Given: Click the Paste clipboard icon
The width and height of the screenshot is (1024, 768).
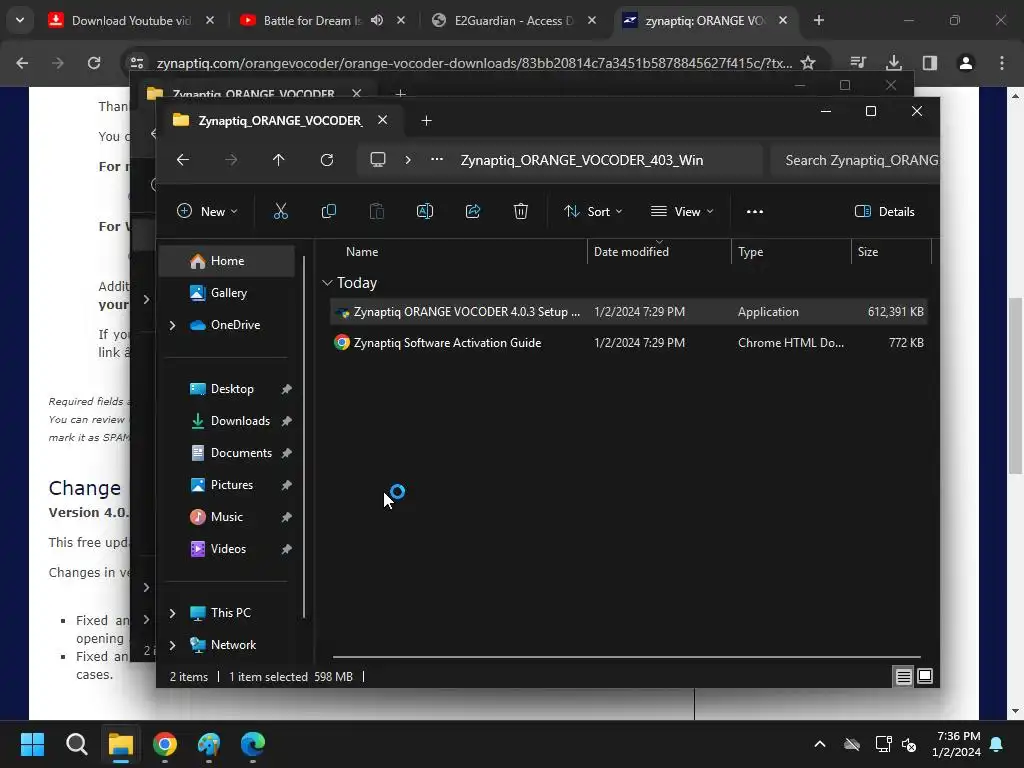Looking at the screenshot, I should (x=377, y=211).
